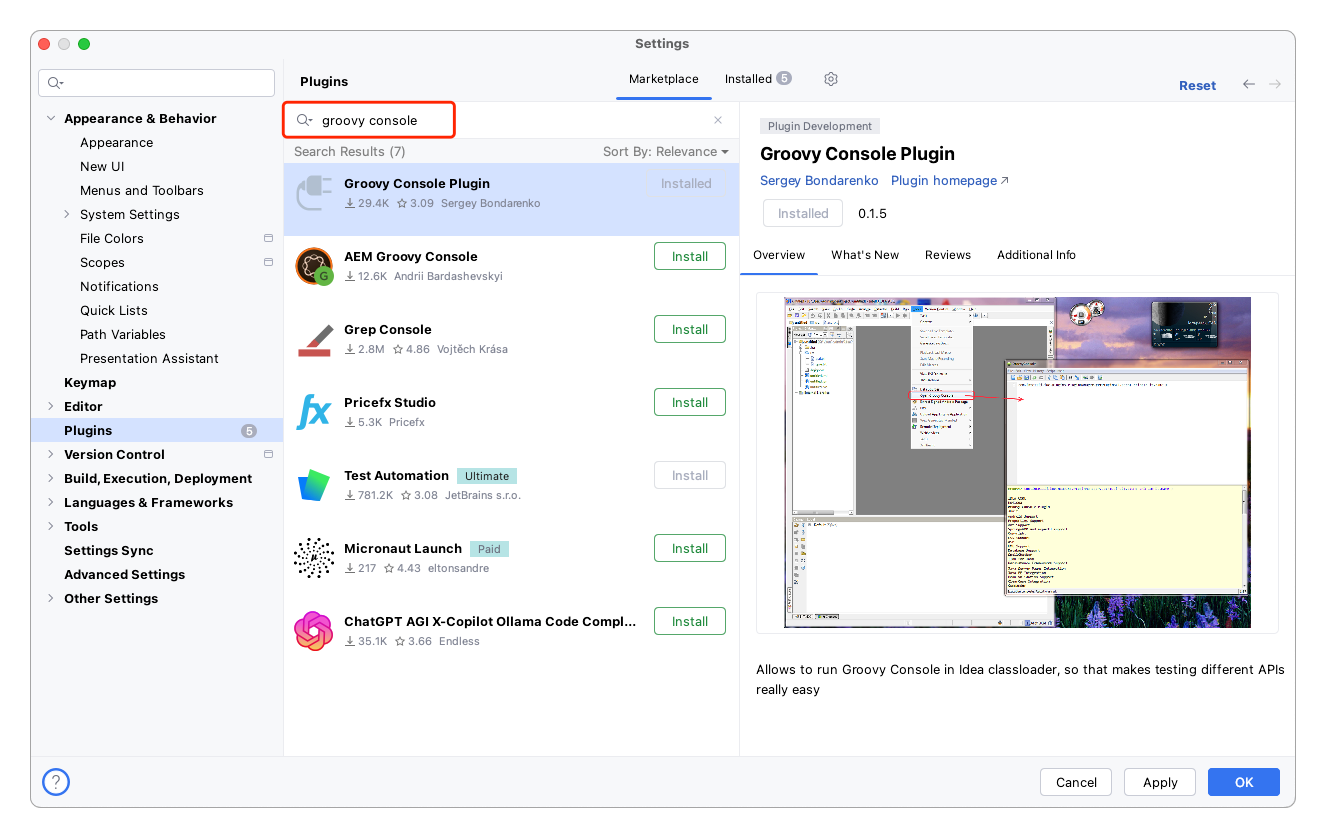Click the magnifier icon in plugin search
This screenshot has width=1326, height=838.
click(304, 120)
